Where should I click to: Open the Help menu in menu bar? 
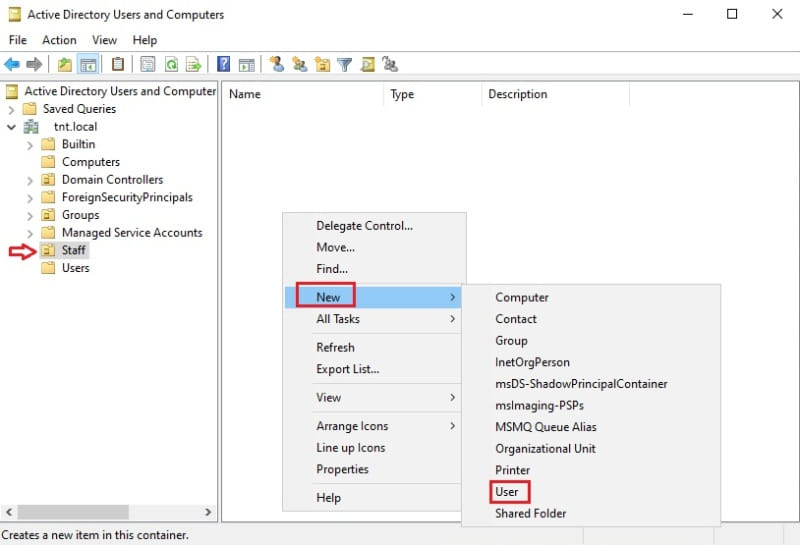point(144,40)
